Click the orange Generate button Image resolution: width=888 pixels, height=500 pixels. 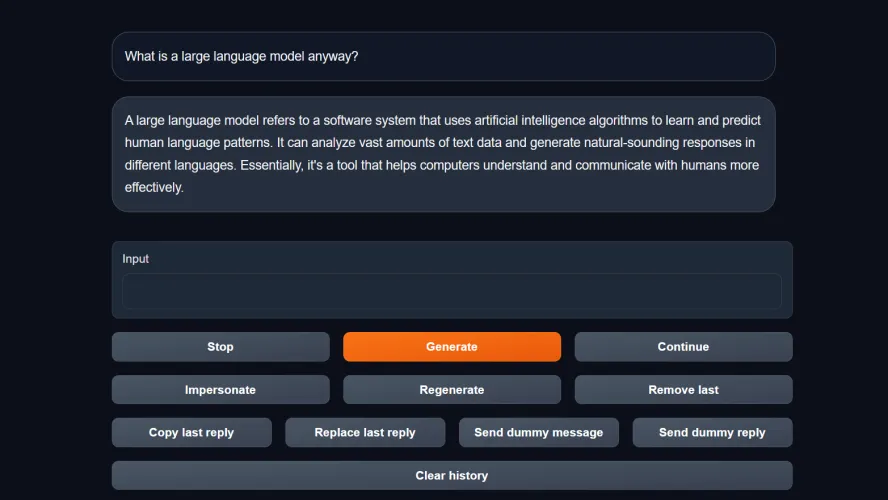[451, 347]
